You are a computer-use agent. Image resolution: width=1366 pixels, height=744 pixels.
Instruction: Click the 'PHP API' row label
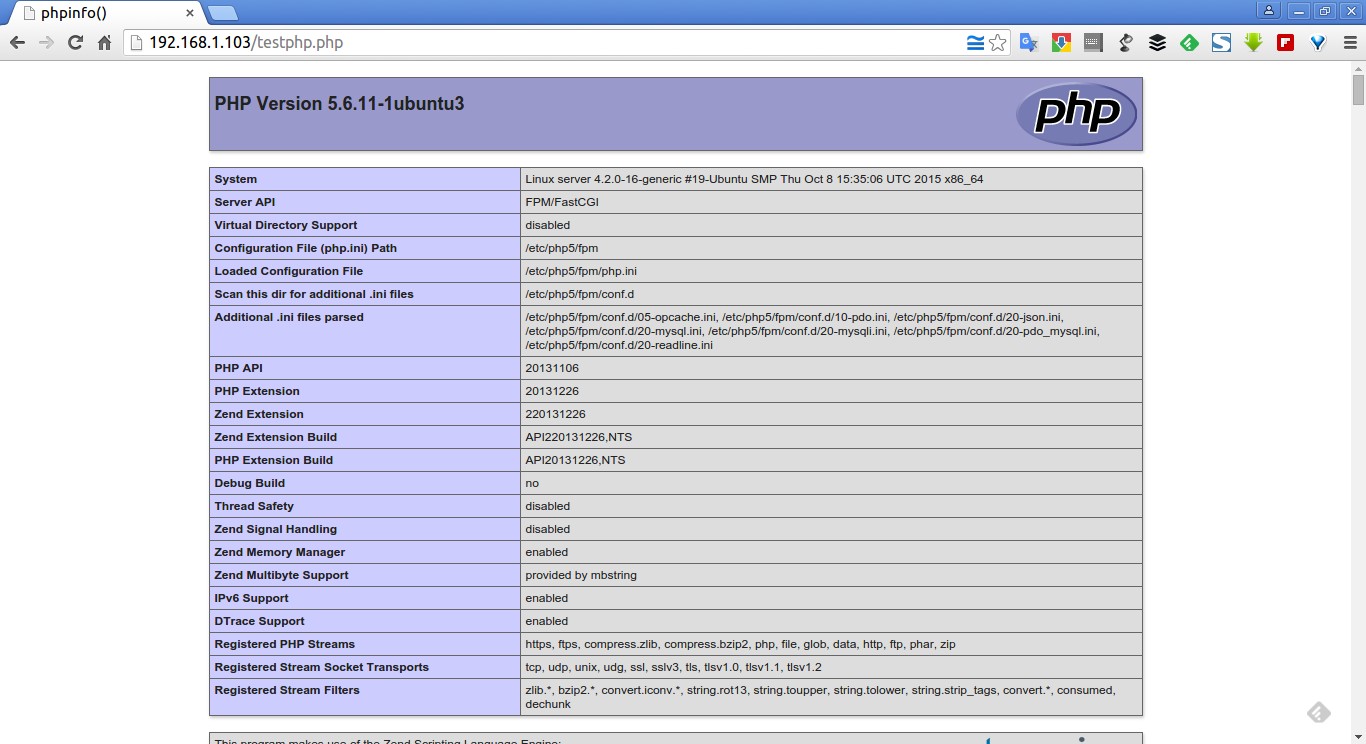coord(238,368)
